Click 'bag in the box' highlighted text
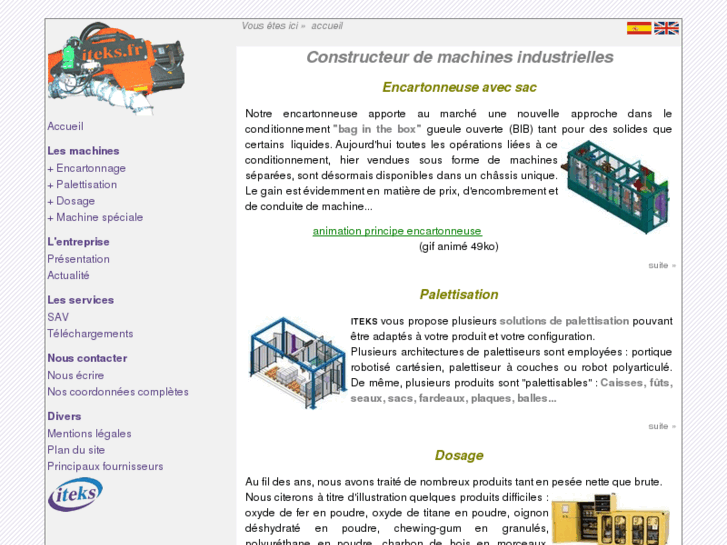 (377, 129)
